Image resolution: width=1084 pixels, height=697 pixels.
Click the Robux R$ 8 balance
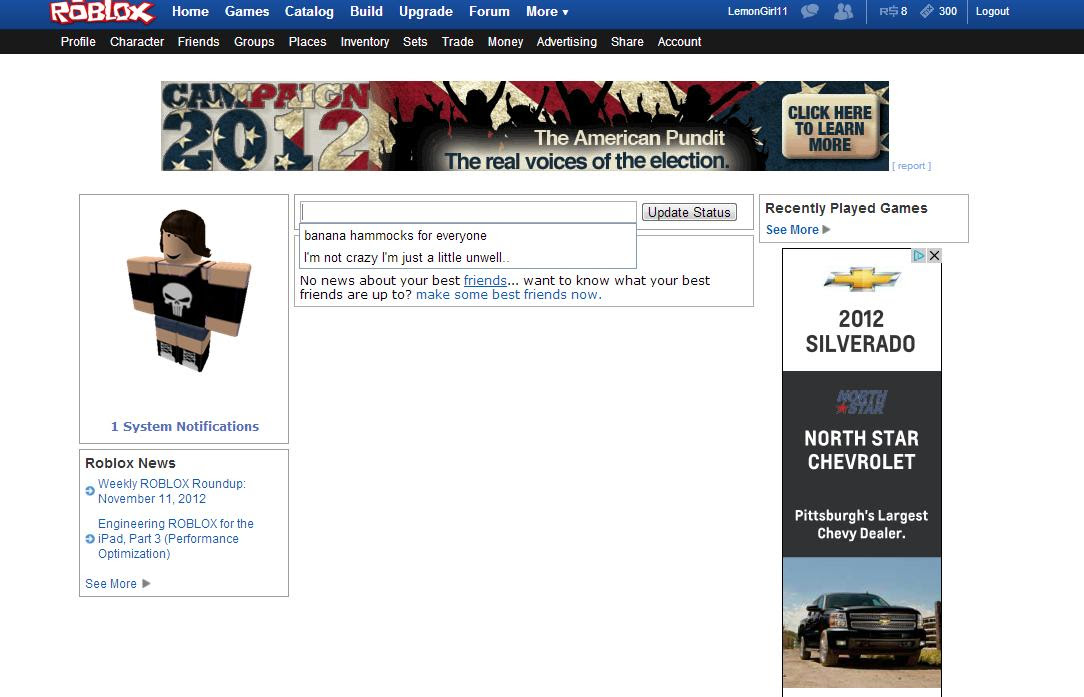[893, 11]
